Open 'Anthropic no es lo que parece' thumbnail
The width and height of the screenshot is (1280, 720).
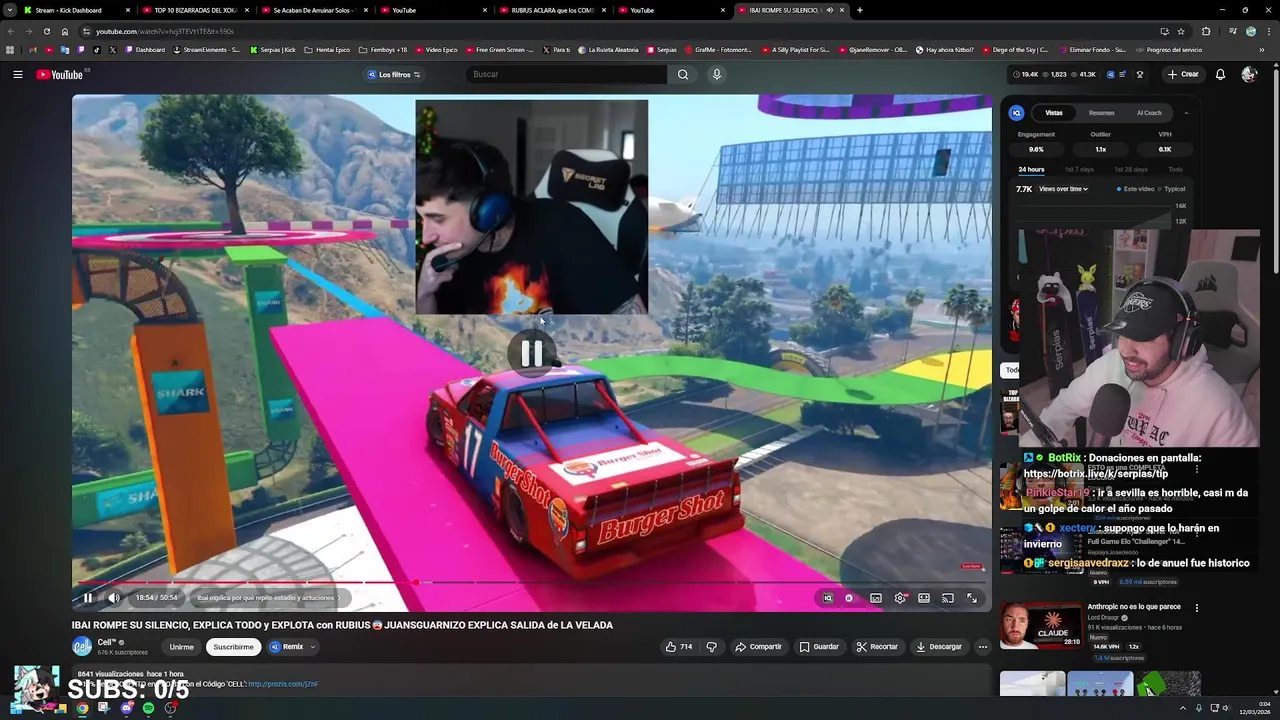click(1040, 626)
